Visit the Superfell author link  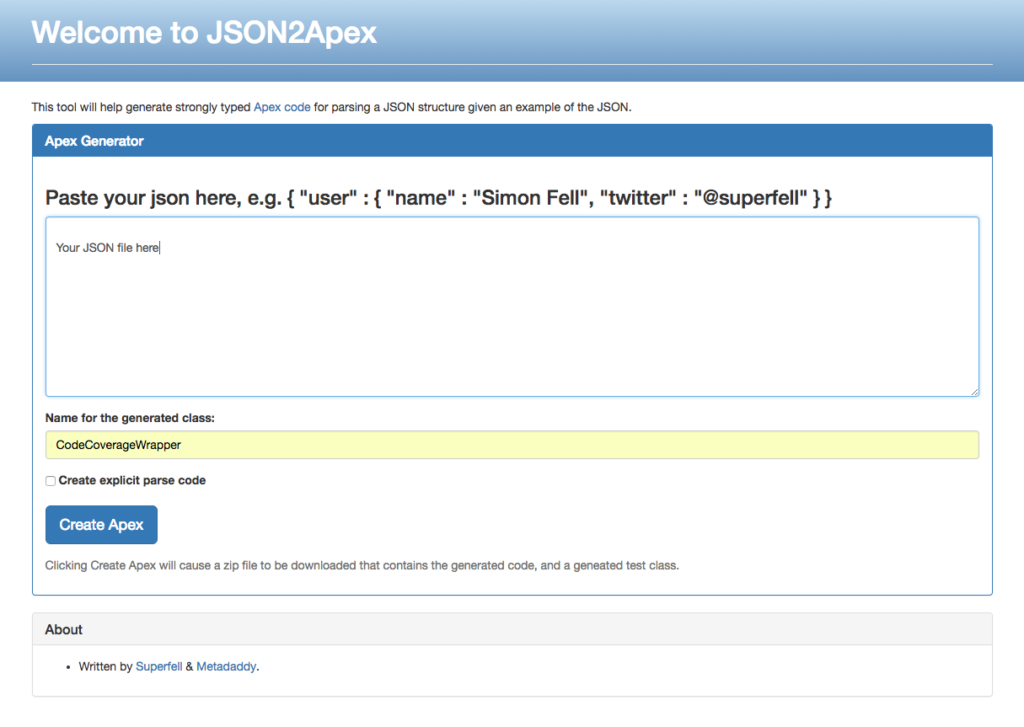coord(159,666)
